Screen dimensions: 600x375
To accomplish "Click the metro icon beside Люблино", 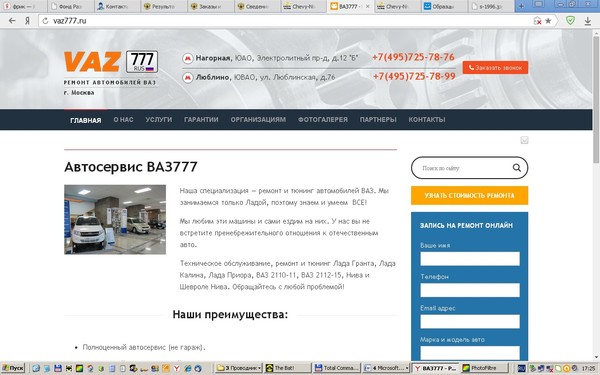I will pyautogui.click(x=188, y=78).
